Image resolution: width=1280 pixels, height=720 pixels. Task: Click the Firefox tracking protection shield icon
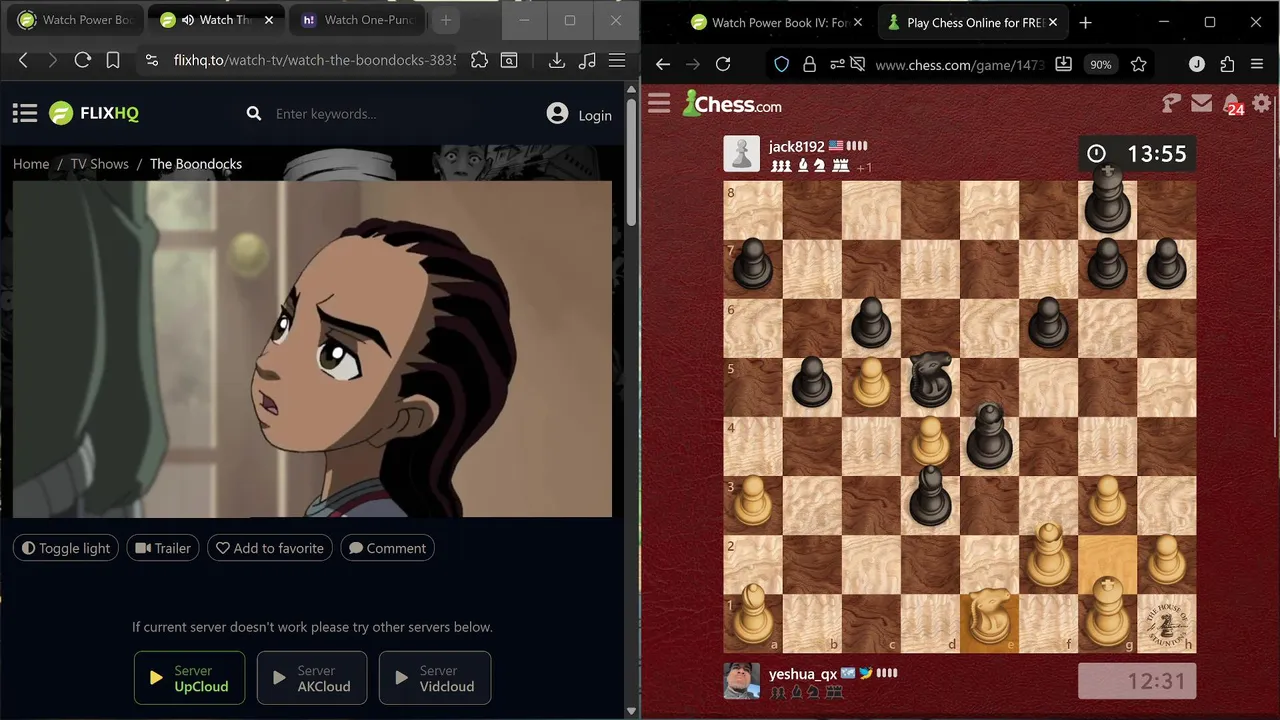(782, 64)
